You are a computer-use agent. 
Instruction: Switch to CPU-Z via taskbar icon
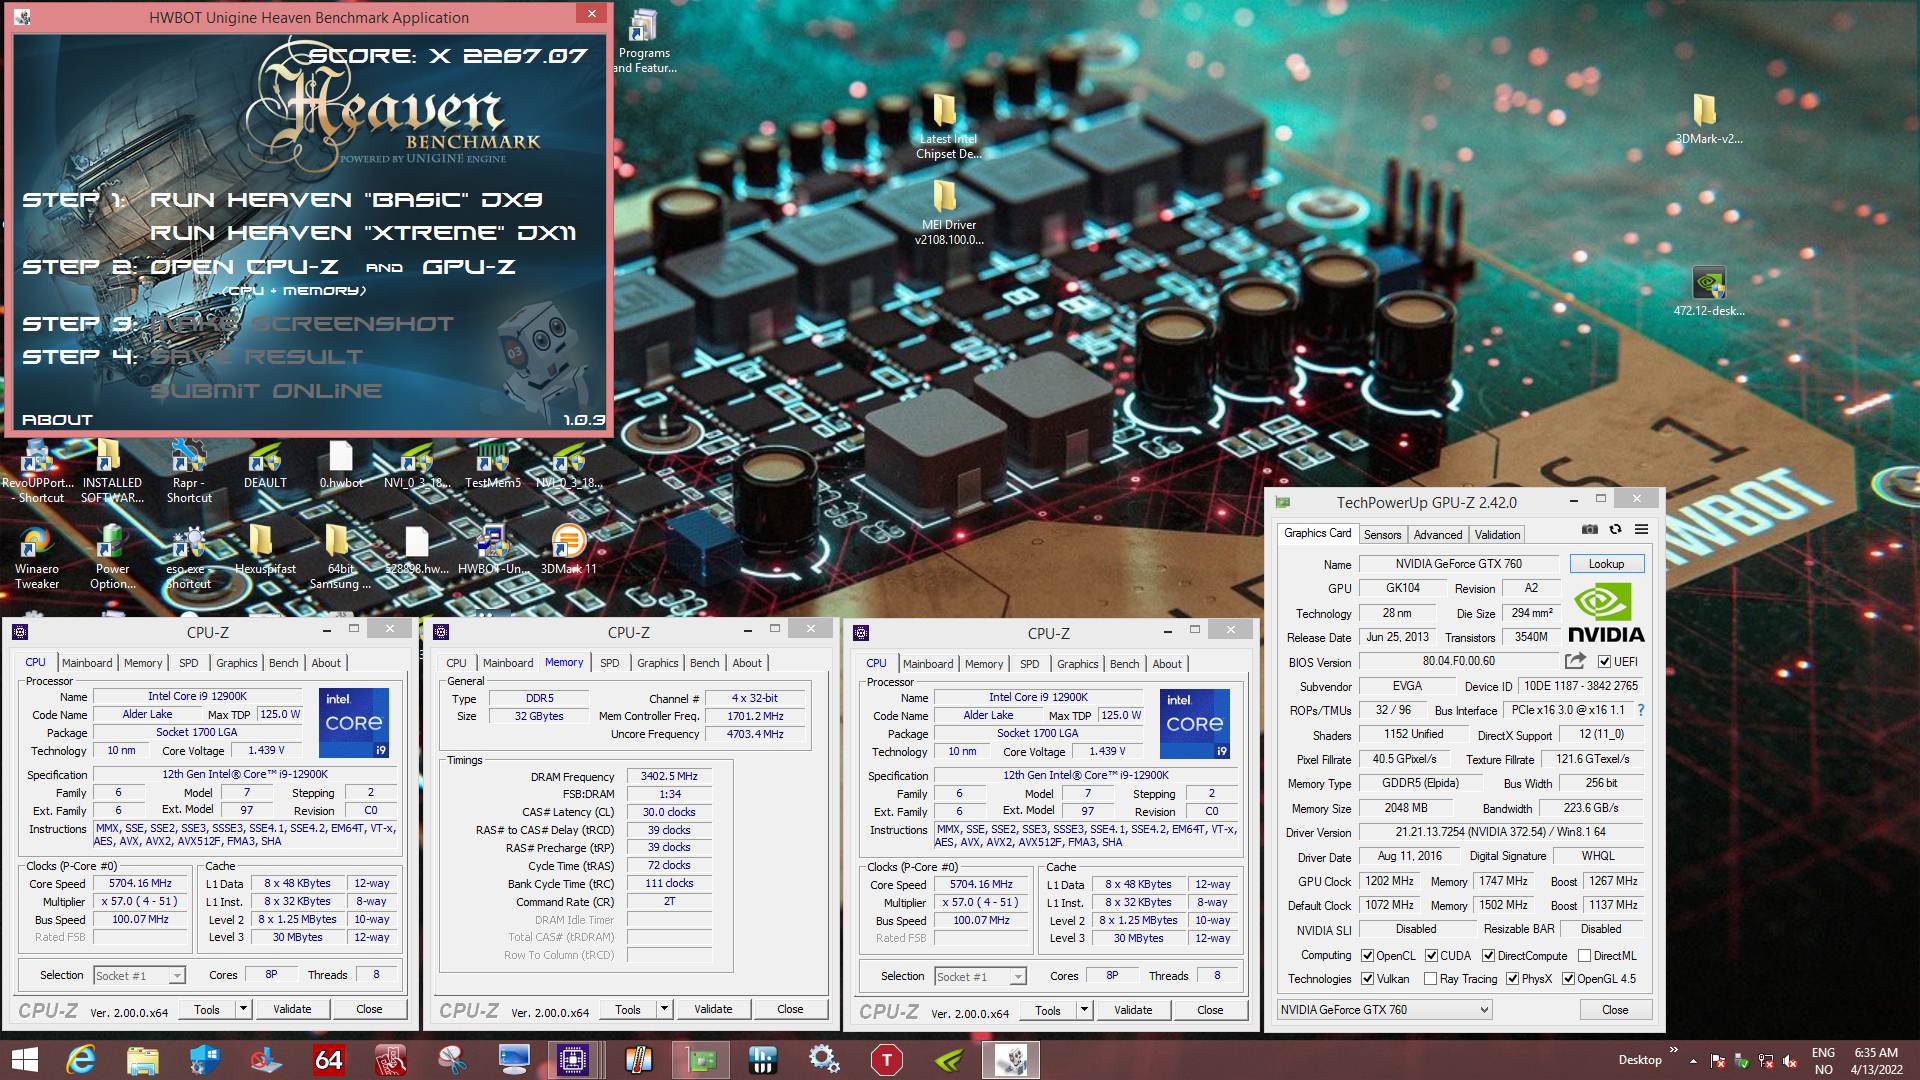click(x=575, y=1059)
